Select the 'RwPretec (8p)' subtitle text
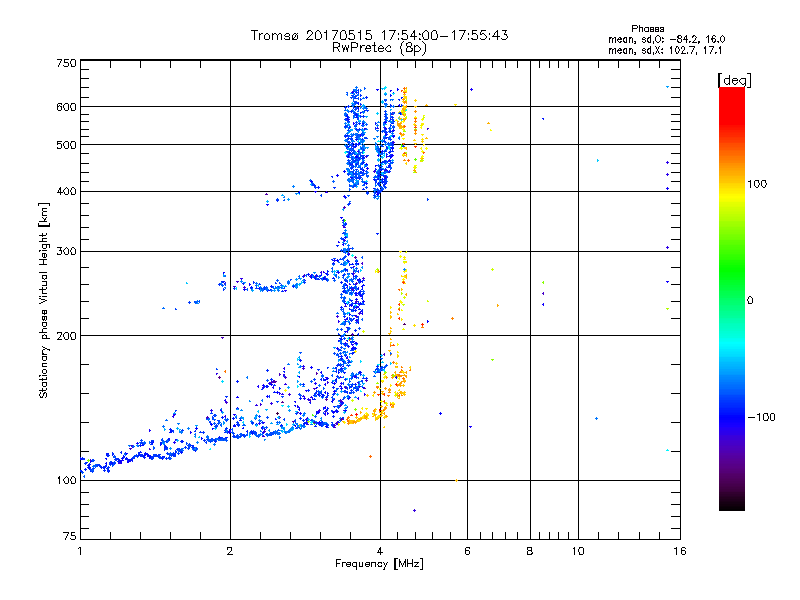This screenshot has height=600, width=800. pos(379,48)
